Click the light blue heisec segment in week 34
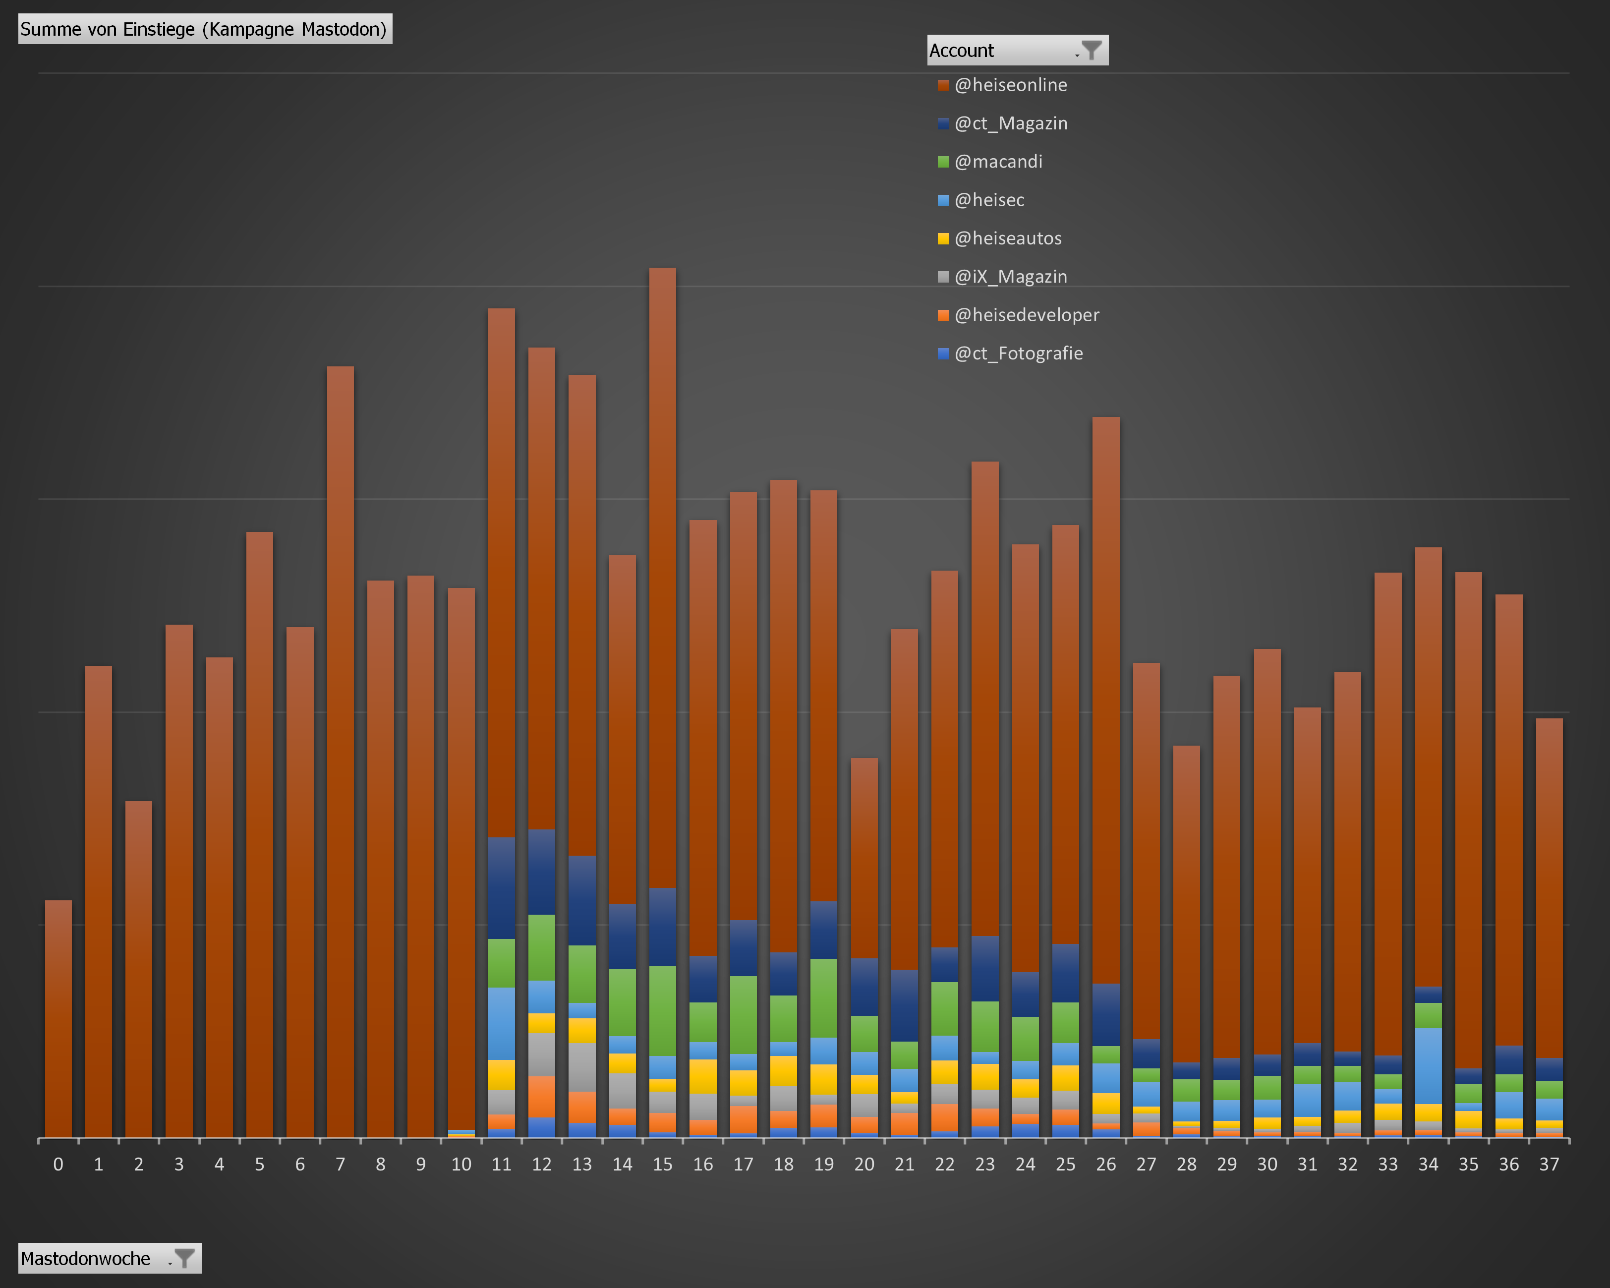1610x1288 pixels. (x=1428, y=1065)
